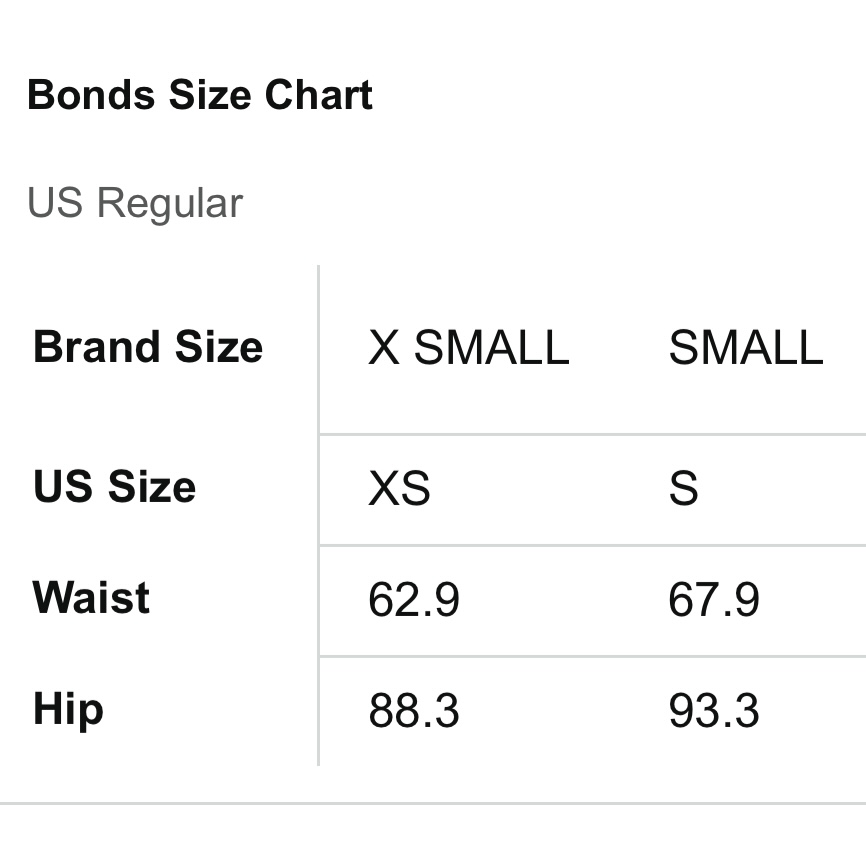Select the XS US size cell
The image size is (866, 866).
pyautogui.click(x=399, y=489)
